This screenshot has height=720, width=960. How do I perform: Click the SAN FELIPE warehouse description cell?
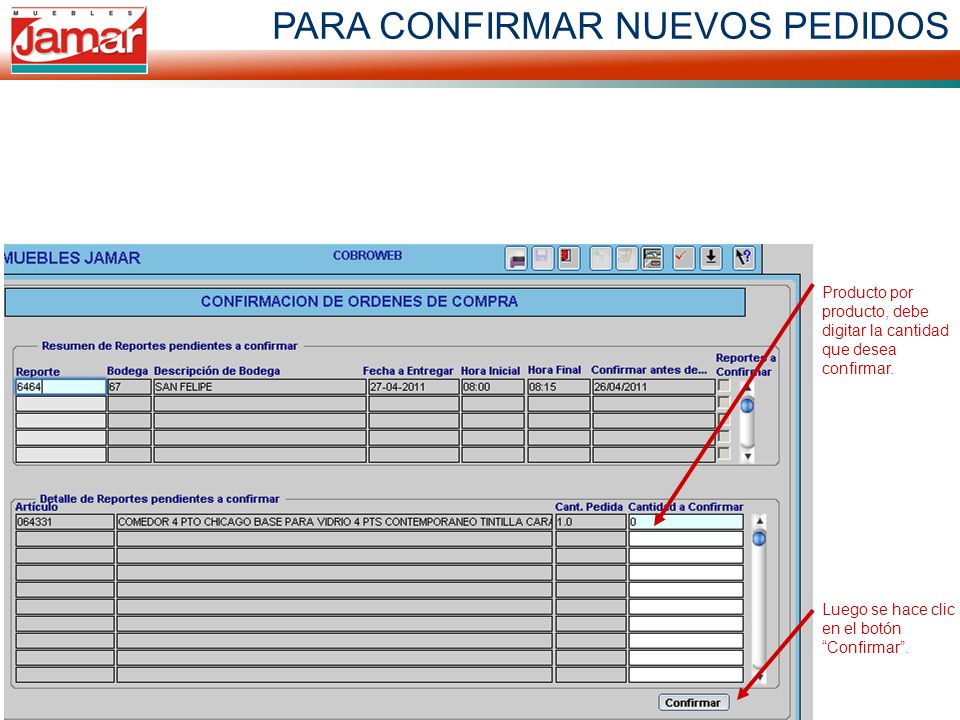(x=260, y=387)
